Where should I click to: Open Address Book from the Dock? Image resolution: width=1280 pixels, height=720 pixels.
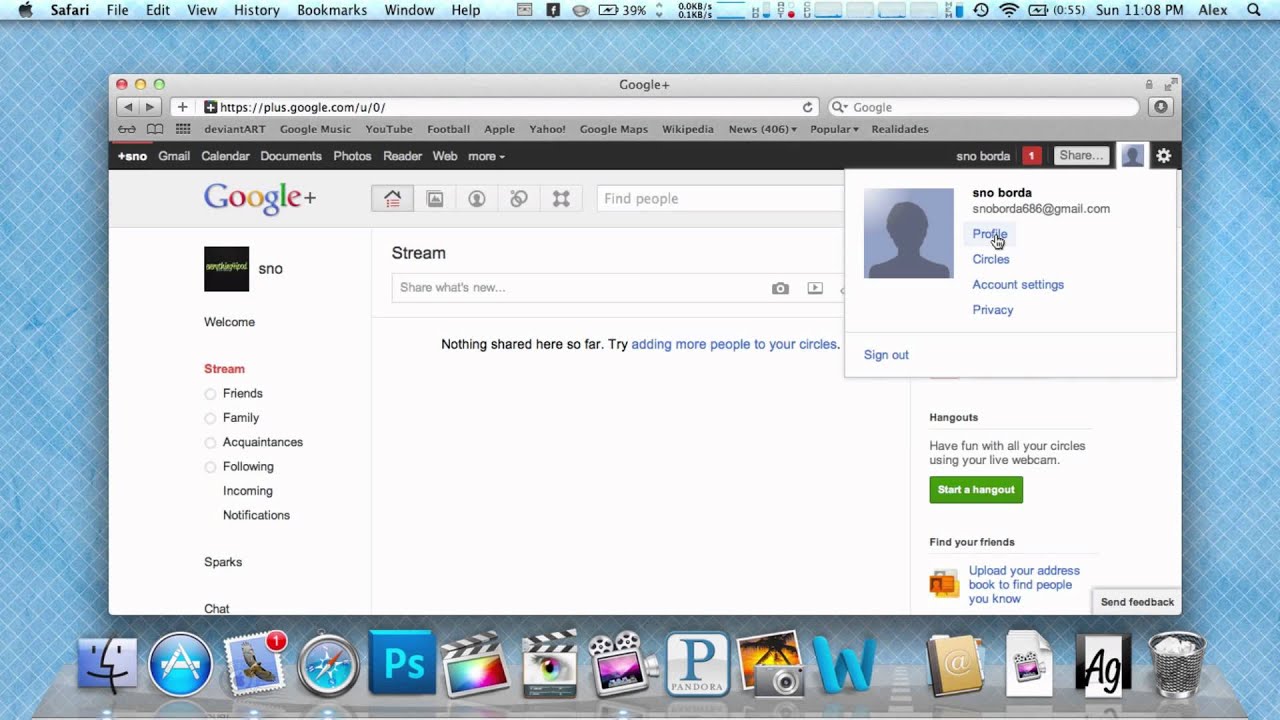(x=955, y=663)
